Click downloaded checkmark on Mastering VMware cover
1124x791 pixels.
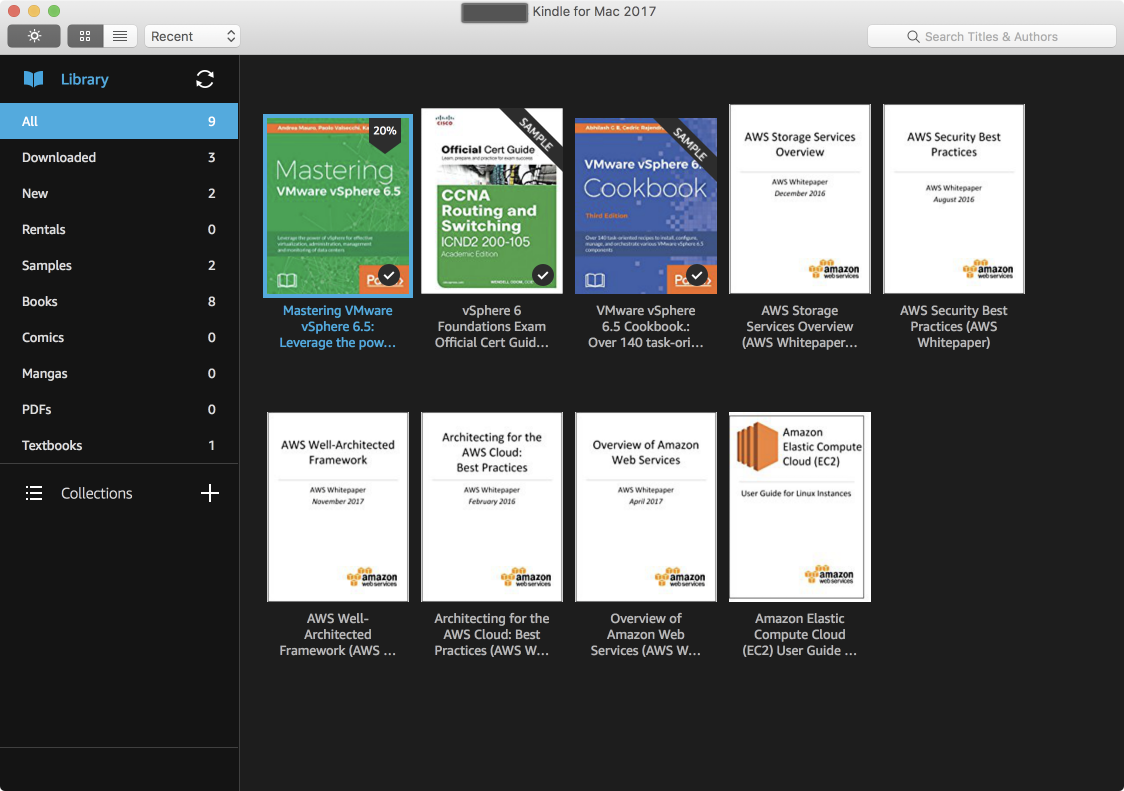[389, 275]
